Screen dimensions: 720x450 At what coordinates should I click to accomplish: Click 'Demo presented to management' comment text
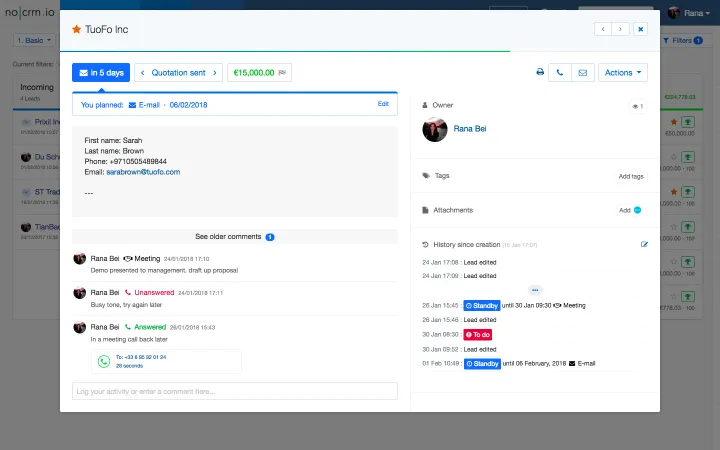pos(164,270)
